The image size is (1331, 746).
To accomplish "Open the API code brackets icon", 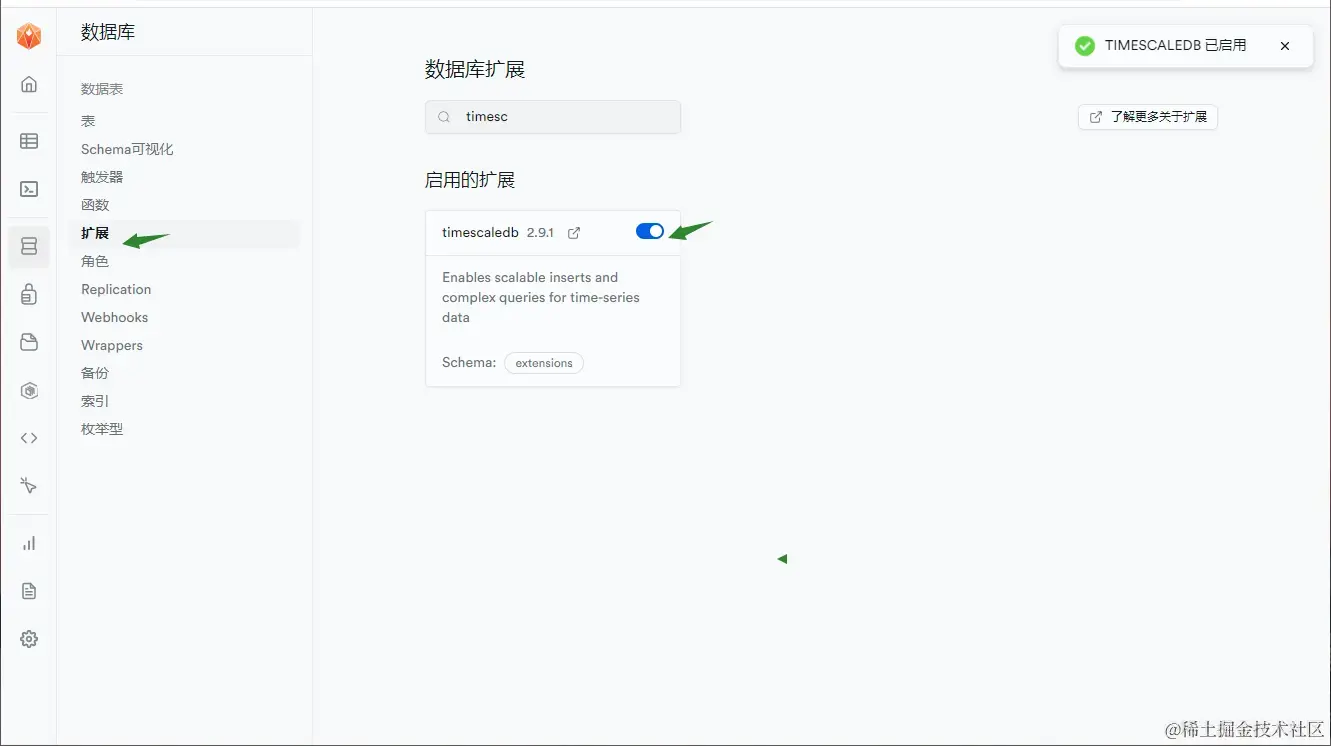I will (x=29, y=438).
